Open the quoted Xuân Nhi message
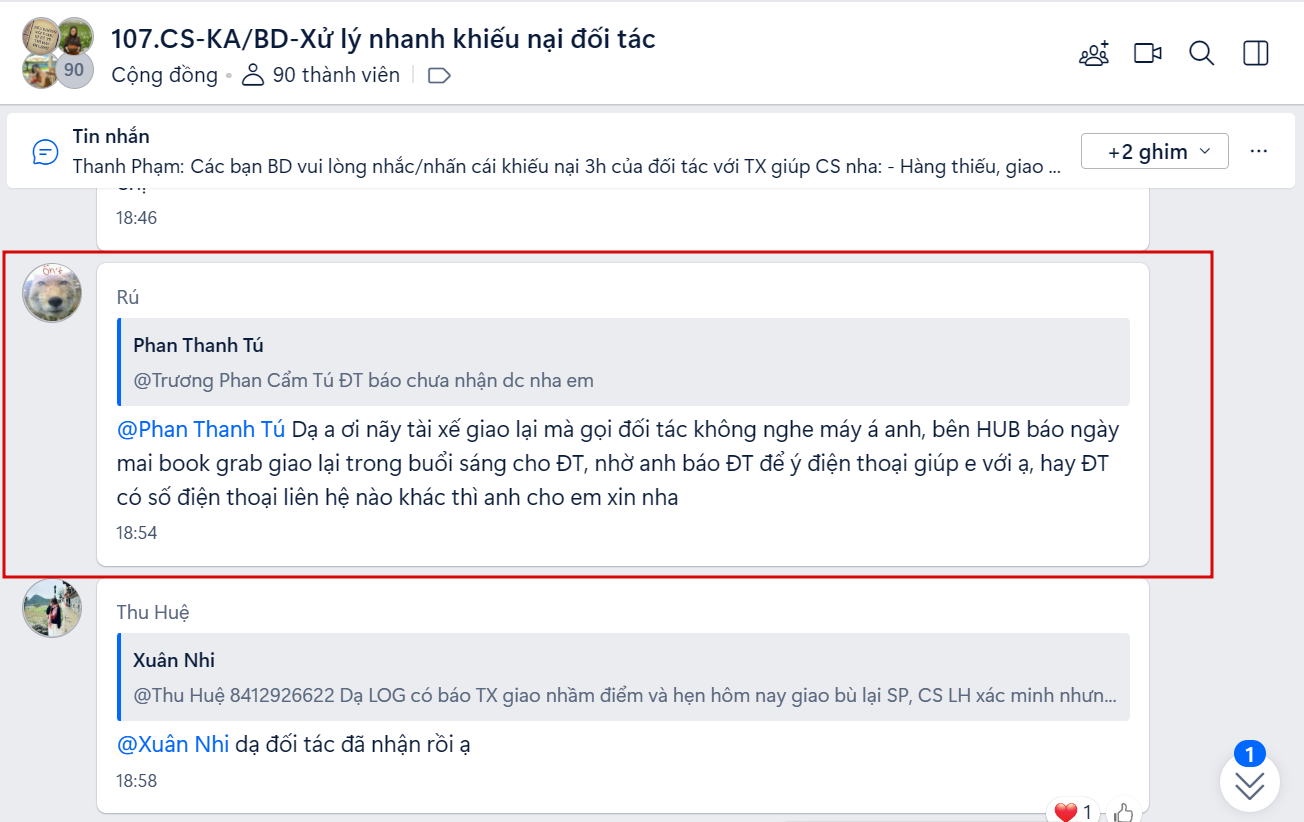The image size is (1304, 822). click(x=624, y=677)
